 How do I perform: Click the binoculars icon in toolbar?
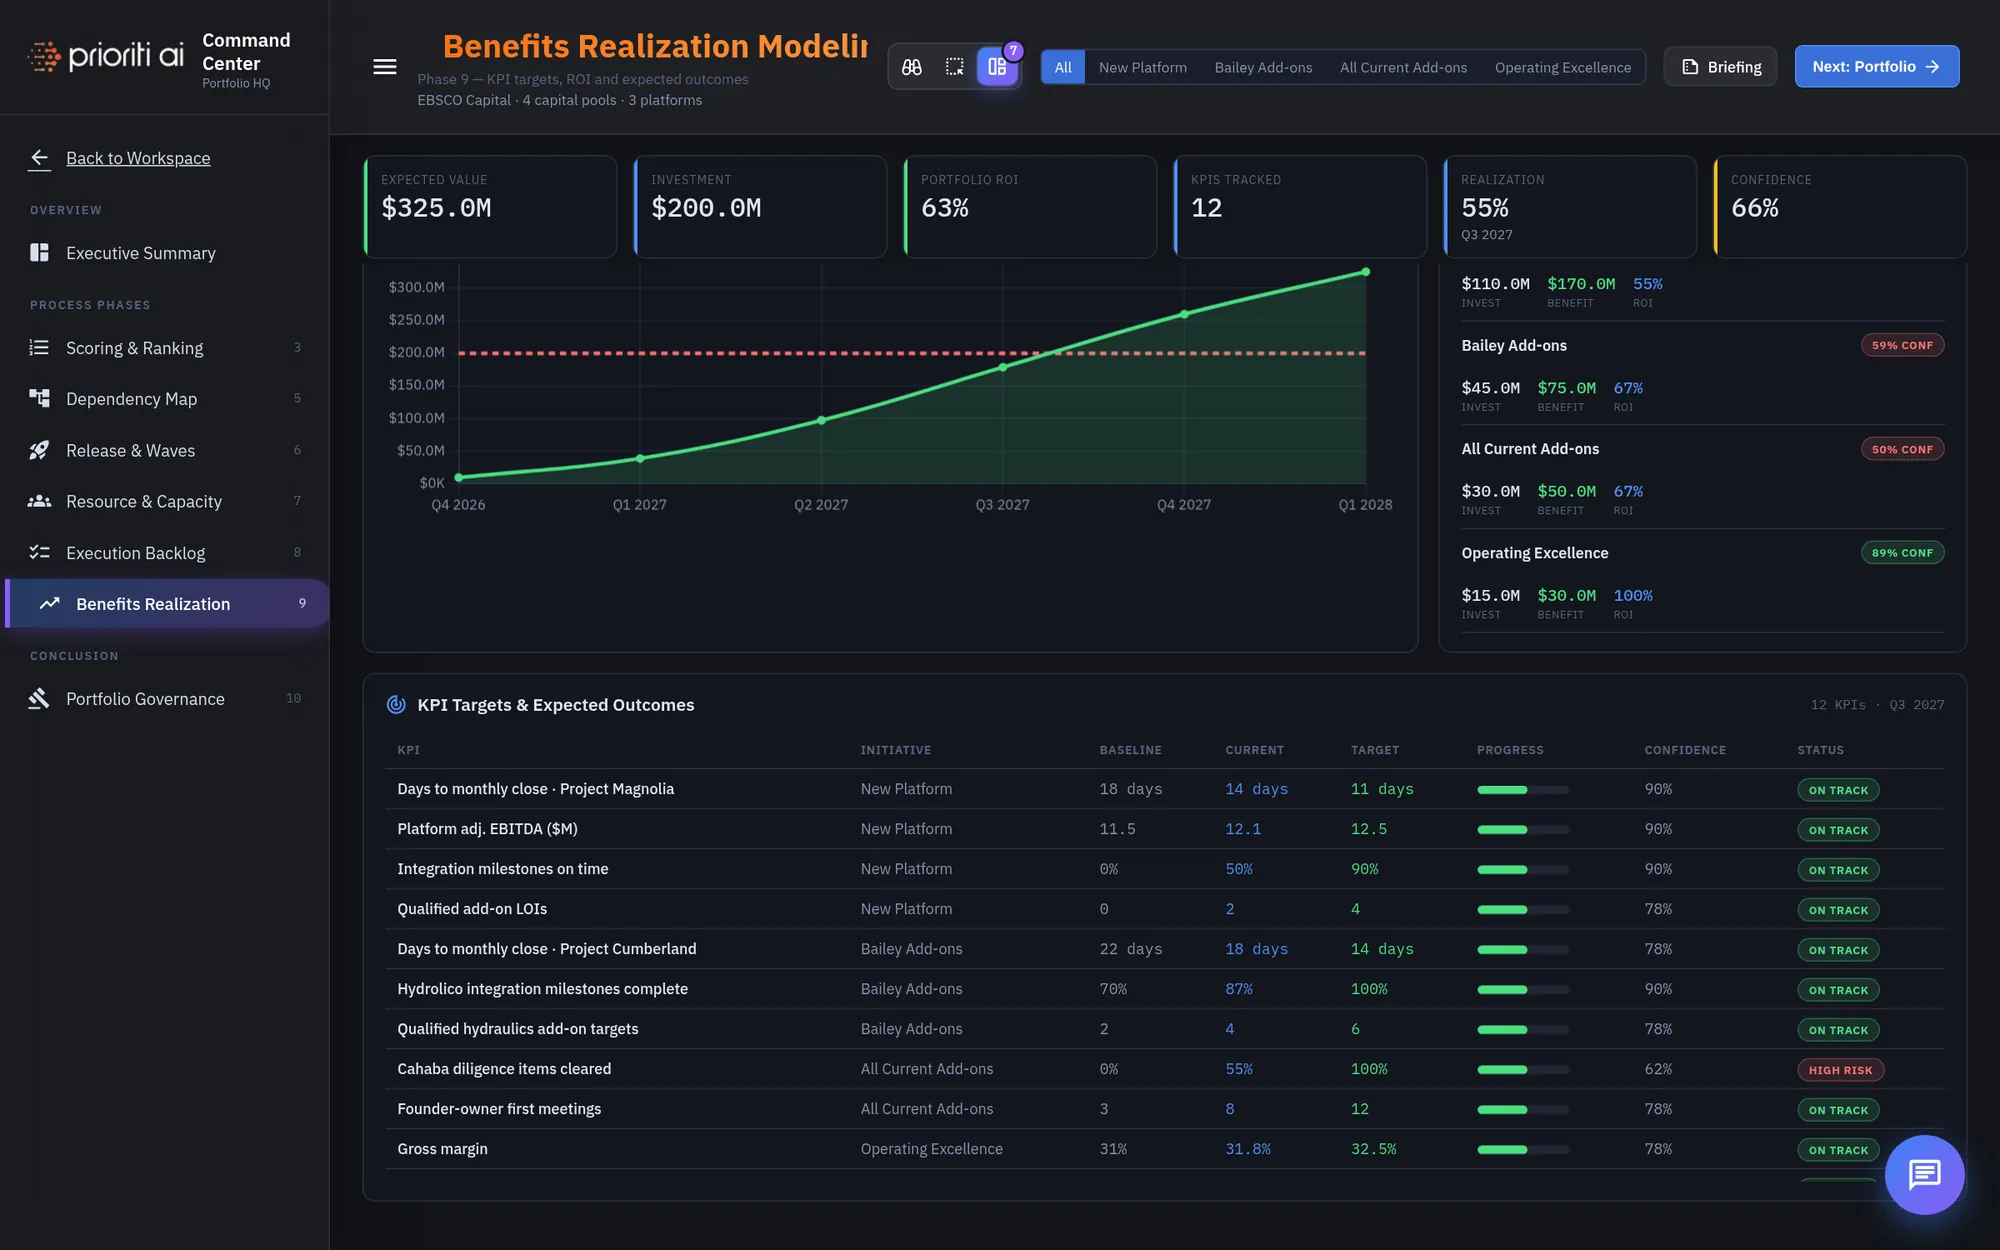tap(912, 67)
